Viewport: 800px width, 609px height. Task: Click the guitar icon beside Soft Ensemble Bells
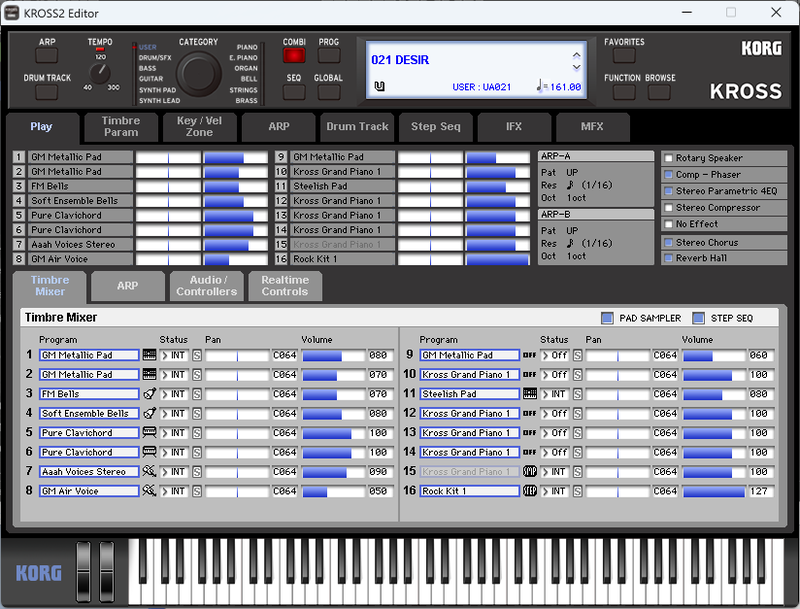click(x=149, y=413)
